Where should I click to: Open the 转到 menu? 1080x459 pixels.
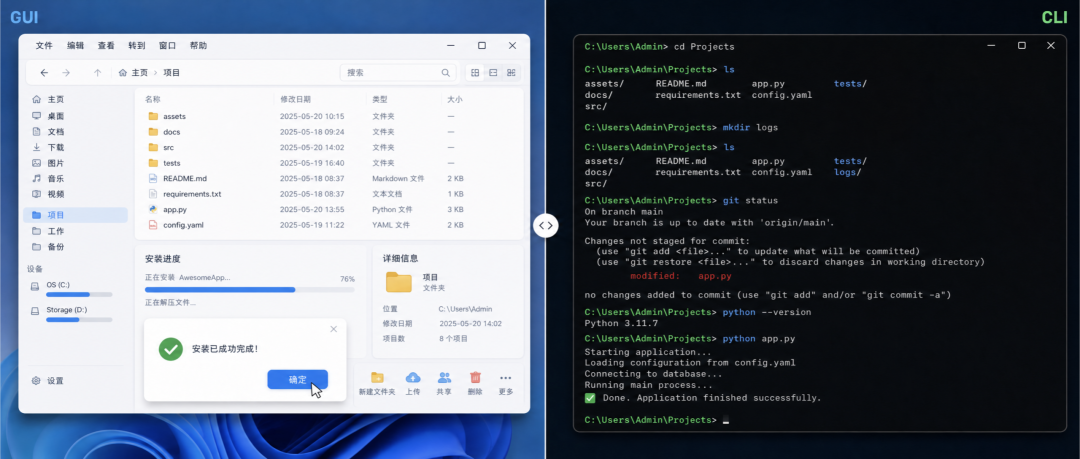pos(136,45)
